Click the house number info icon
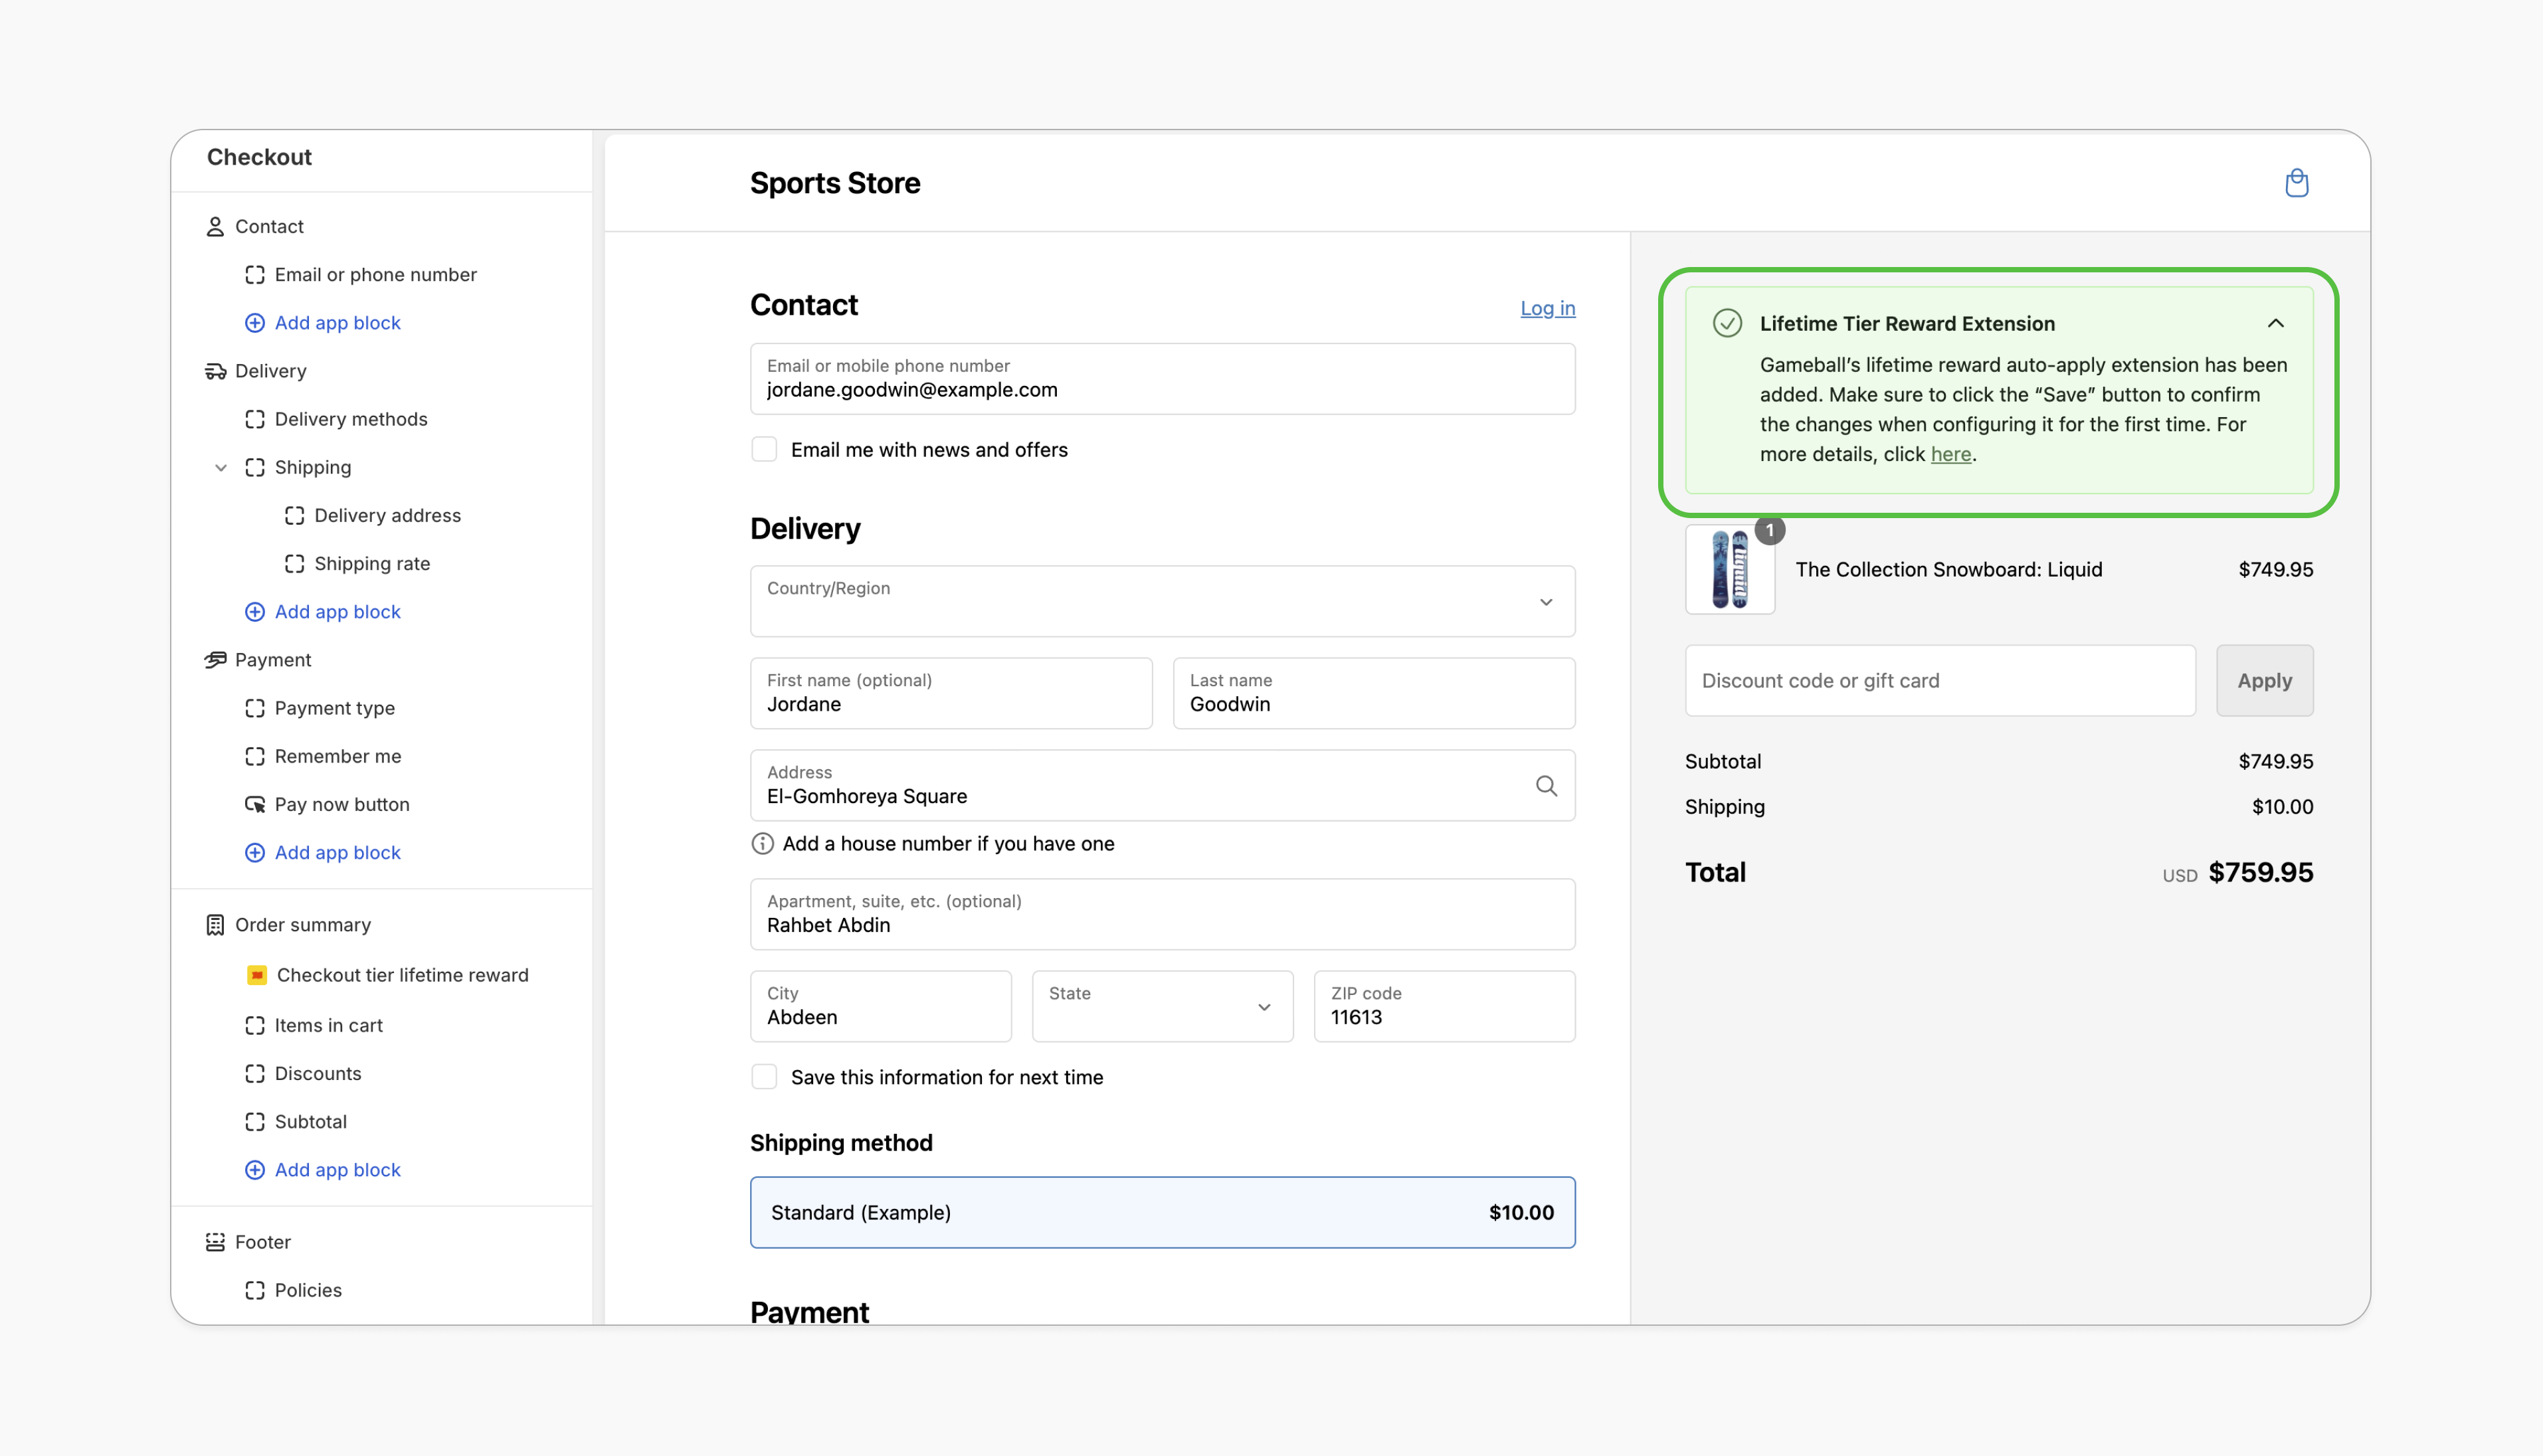This screenshot has height=1456, width=2543. pyautogui.click(x=762, y=843)
